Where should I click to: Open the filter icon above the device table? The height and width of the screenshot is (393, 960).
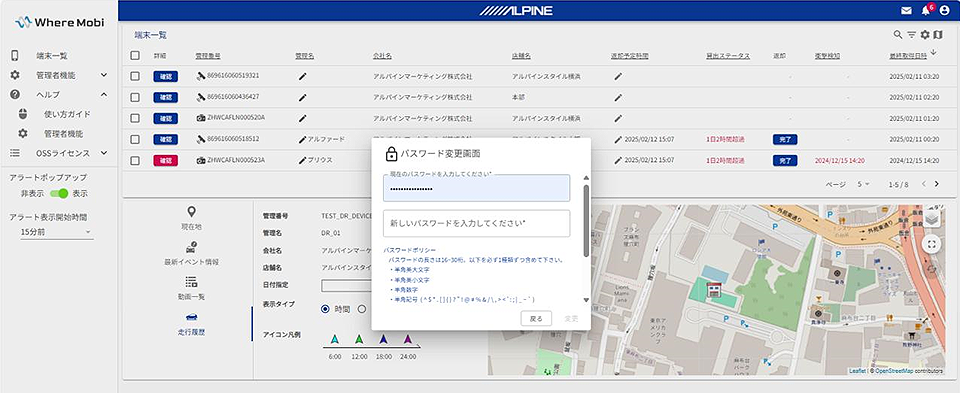tap(912, 35)
